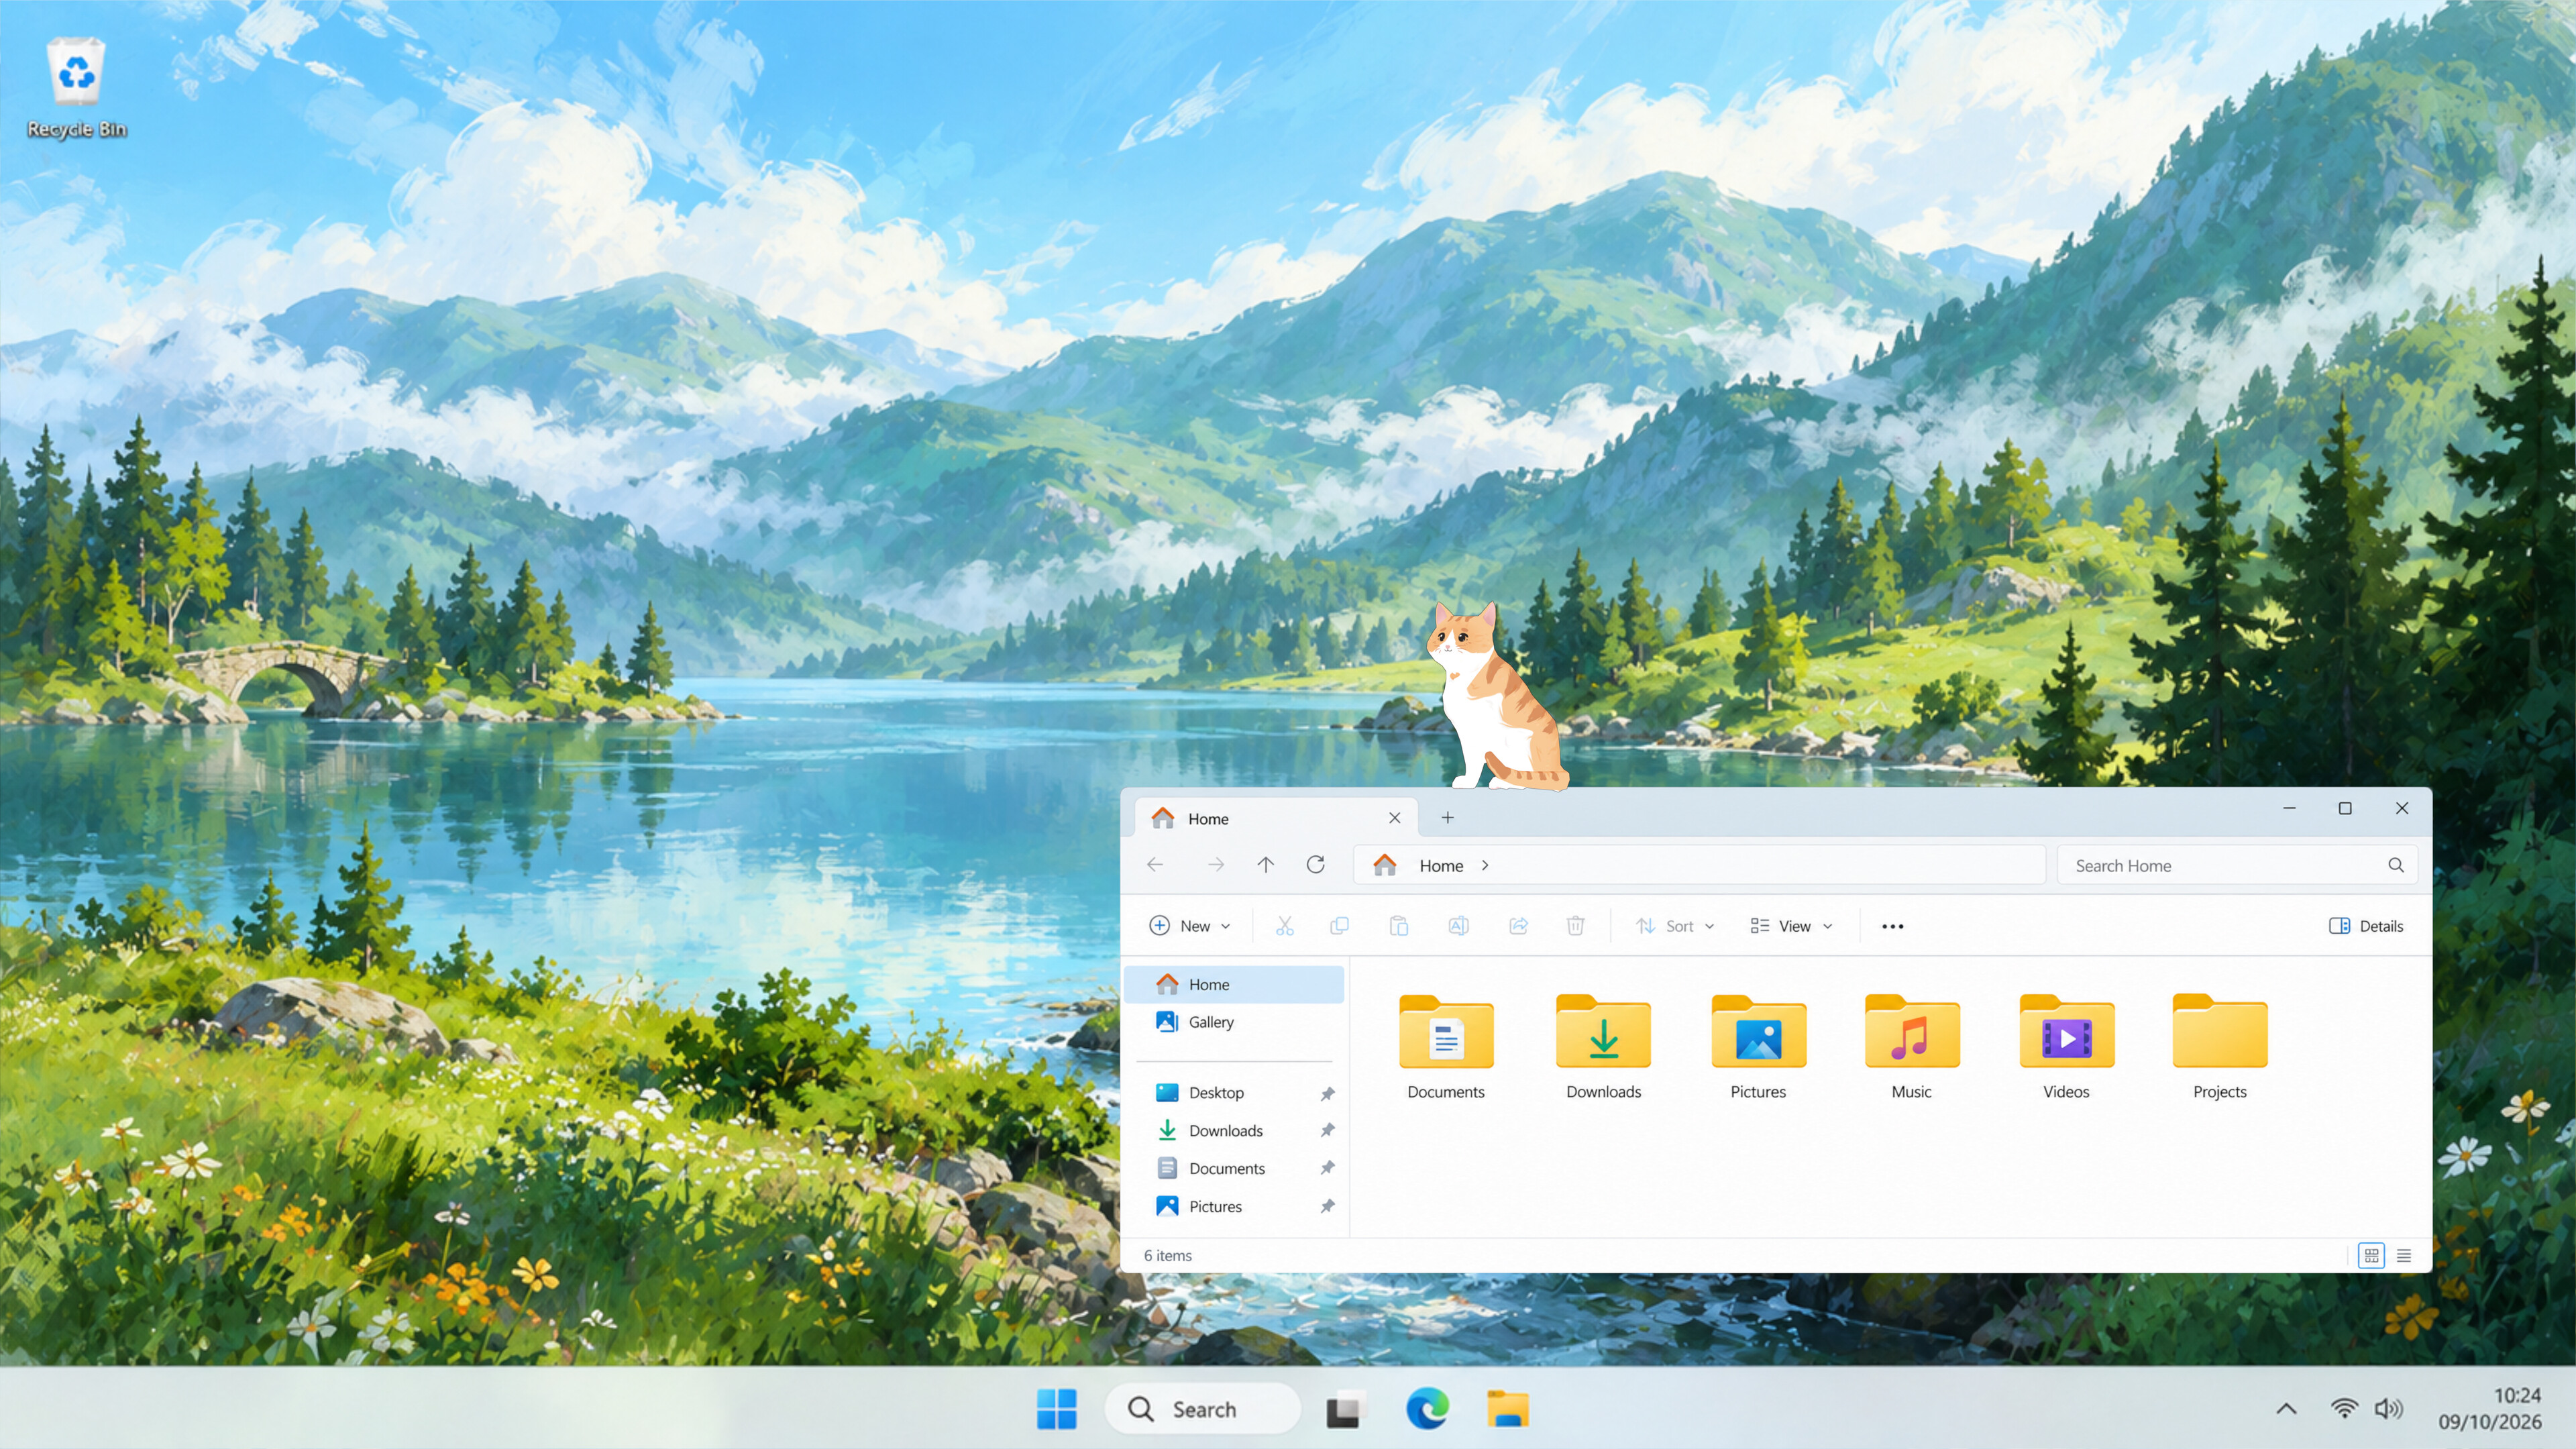
Task: Click the Cut scissors icon in toolbar
Action: 1284,926
